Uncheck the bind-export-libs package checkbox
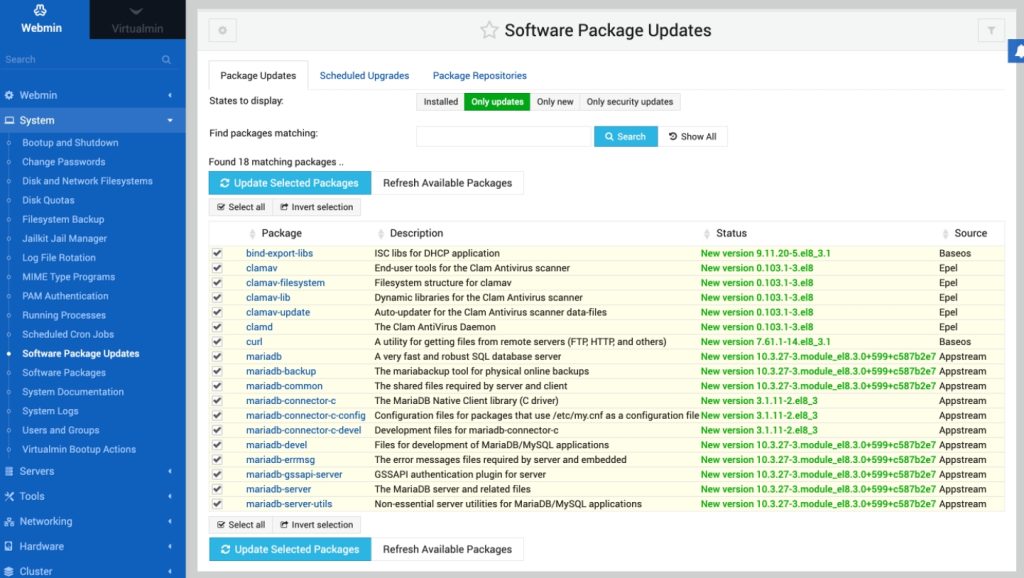The height and width of the screenshot is (578, 1024). [x=217, y=254]
